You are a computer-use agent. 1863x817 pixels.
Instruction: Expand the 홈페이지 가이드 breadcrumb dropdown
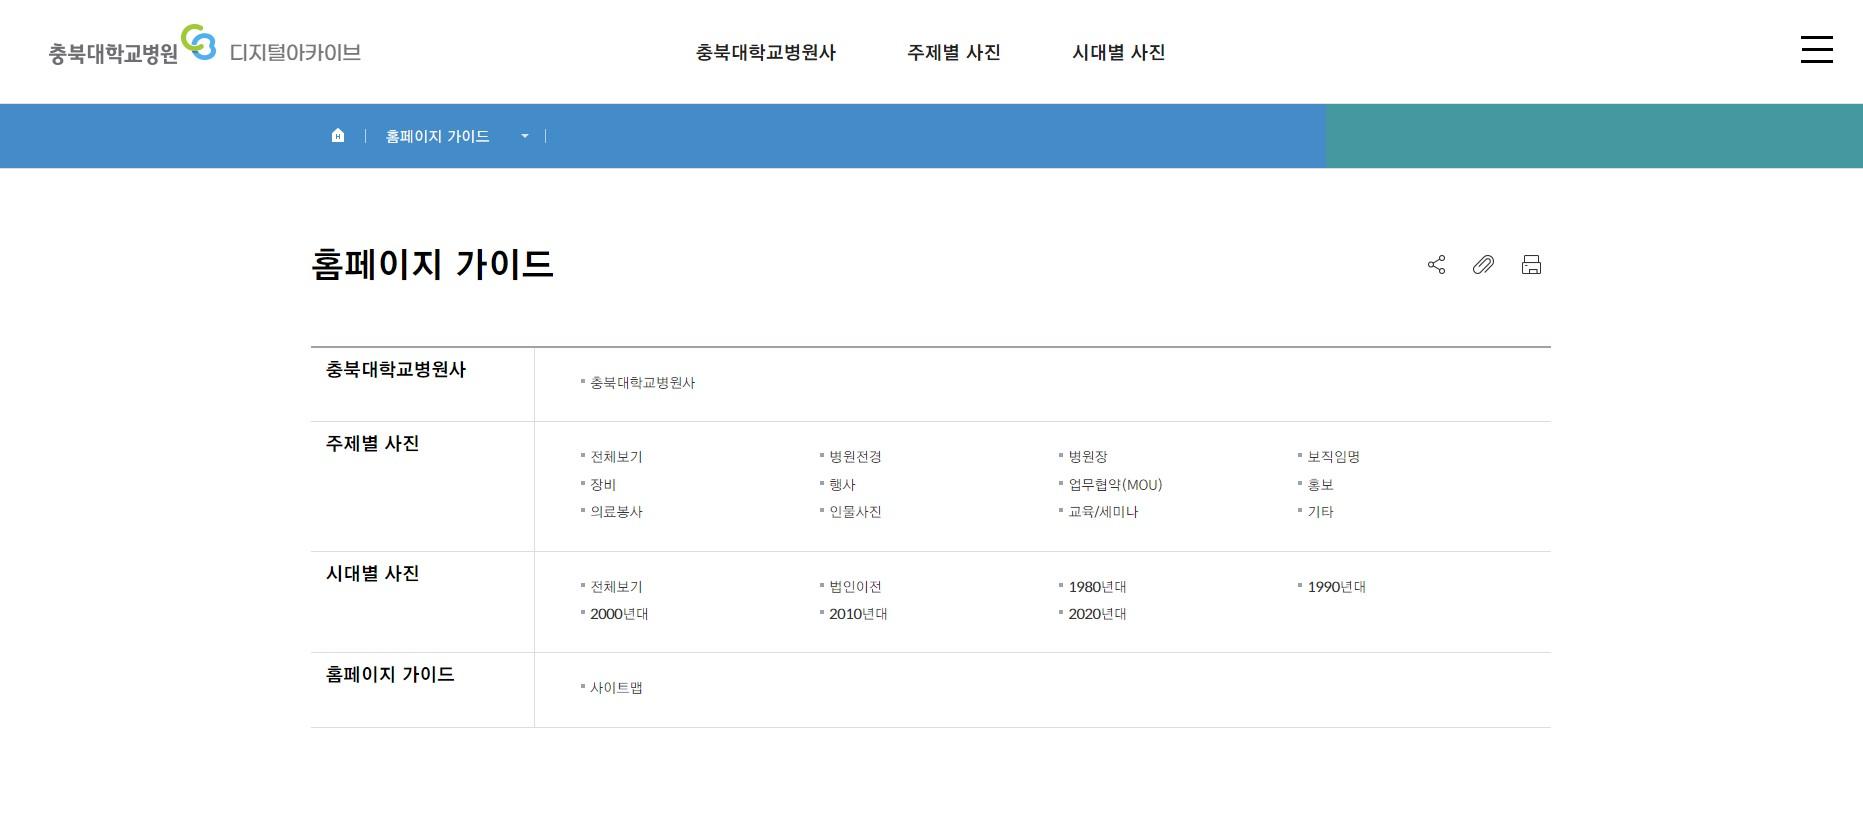coord(524,136)
